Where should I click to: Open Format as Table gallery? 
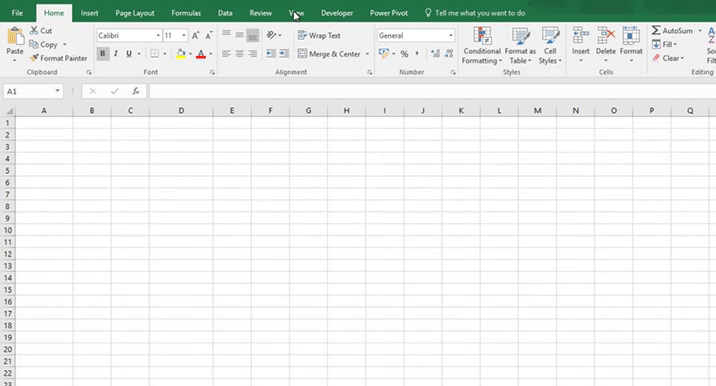[520, 45]
